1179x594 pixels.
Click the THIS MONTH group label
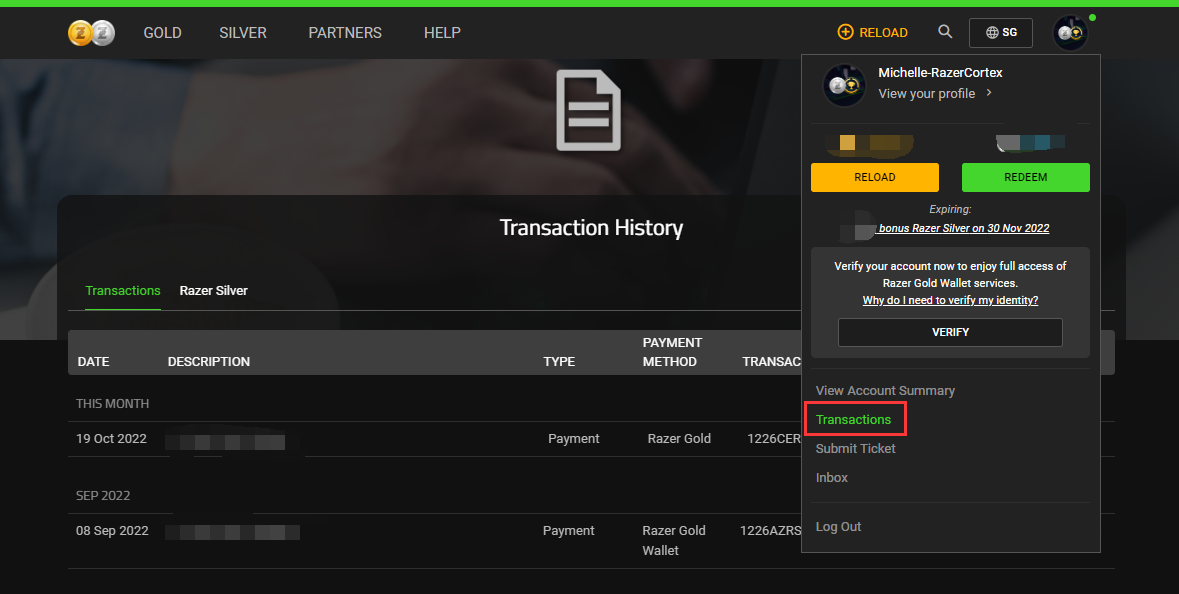(113, 404)
